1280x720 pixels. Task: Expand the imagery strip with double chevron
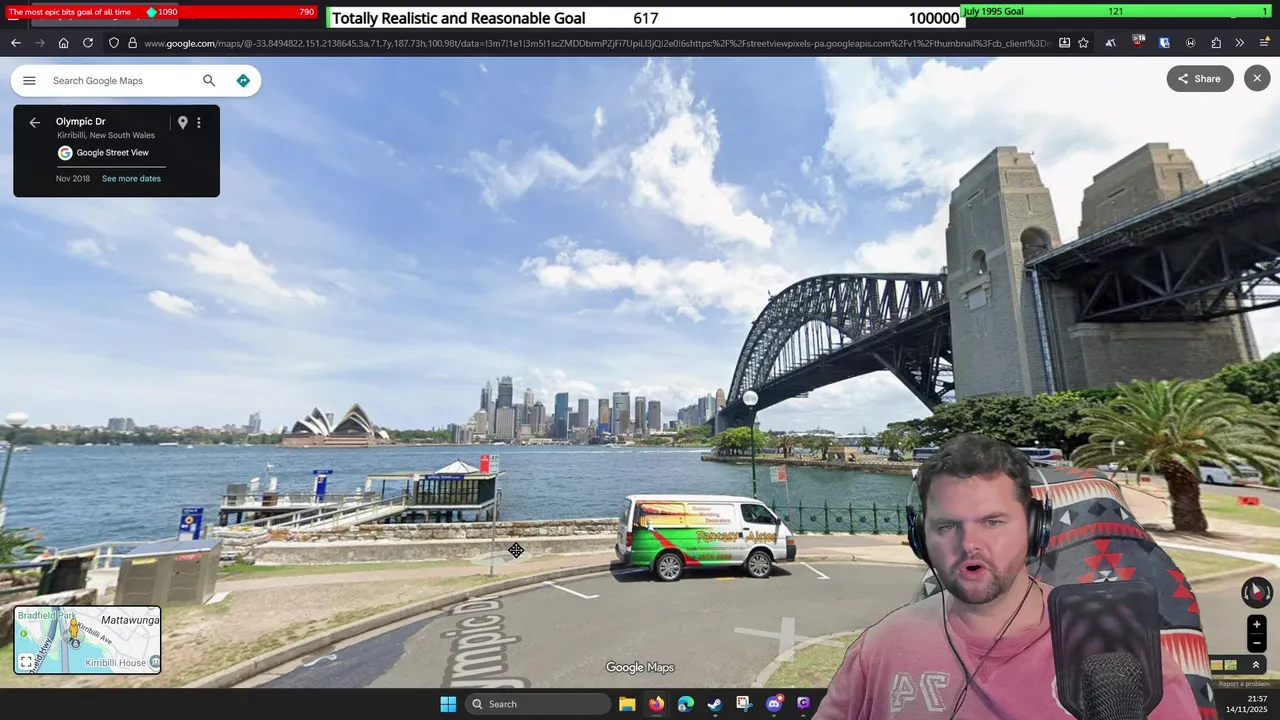click(1256, 665)
